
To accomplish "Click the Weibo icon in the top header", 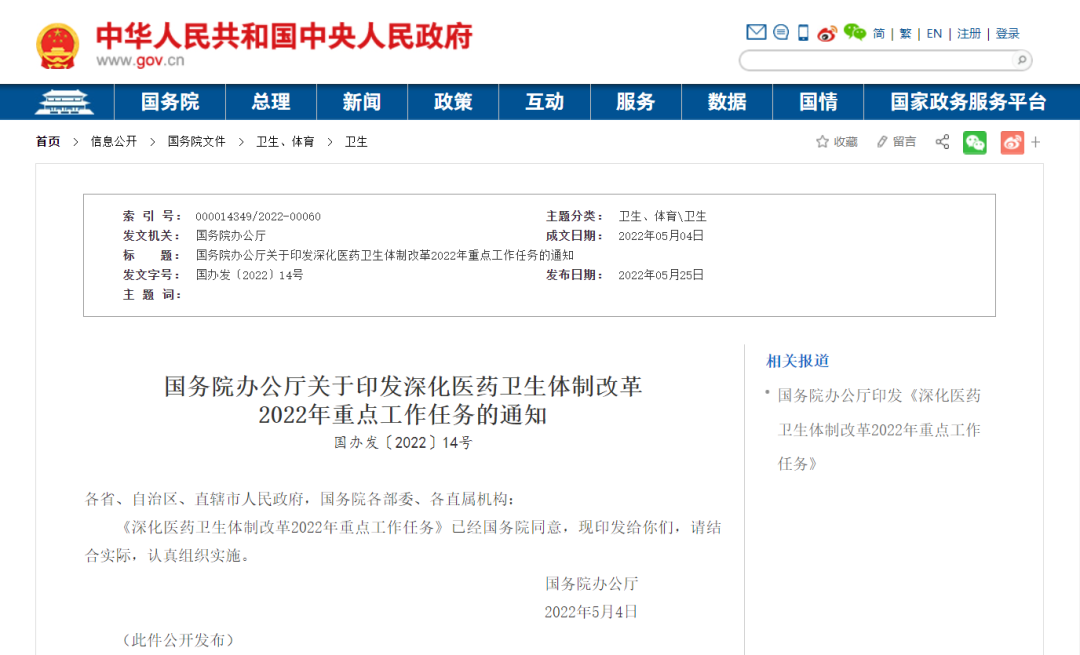I will click(x=826, y=32).
